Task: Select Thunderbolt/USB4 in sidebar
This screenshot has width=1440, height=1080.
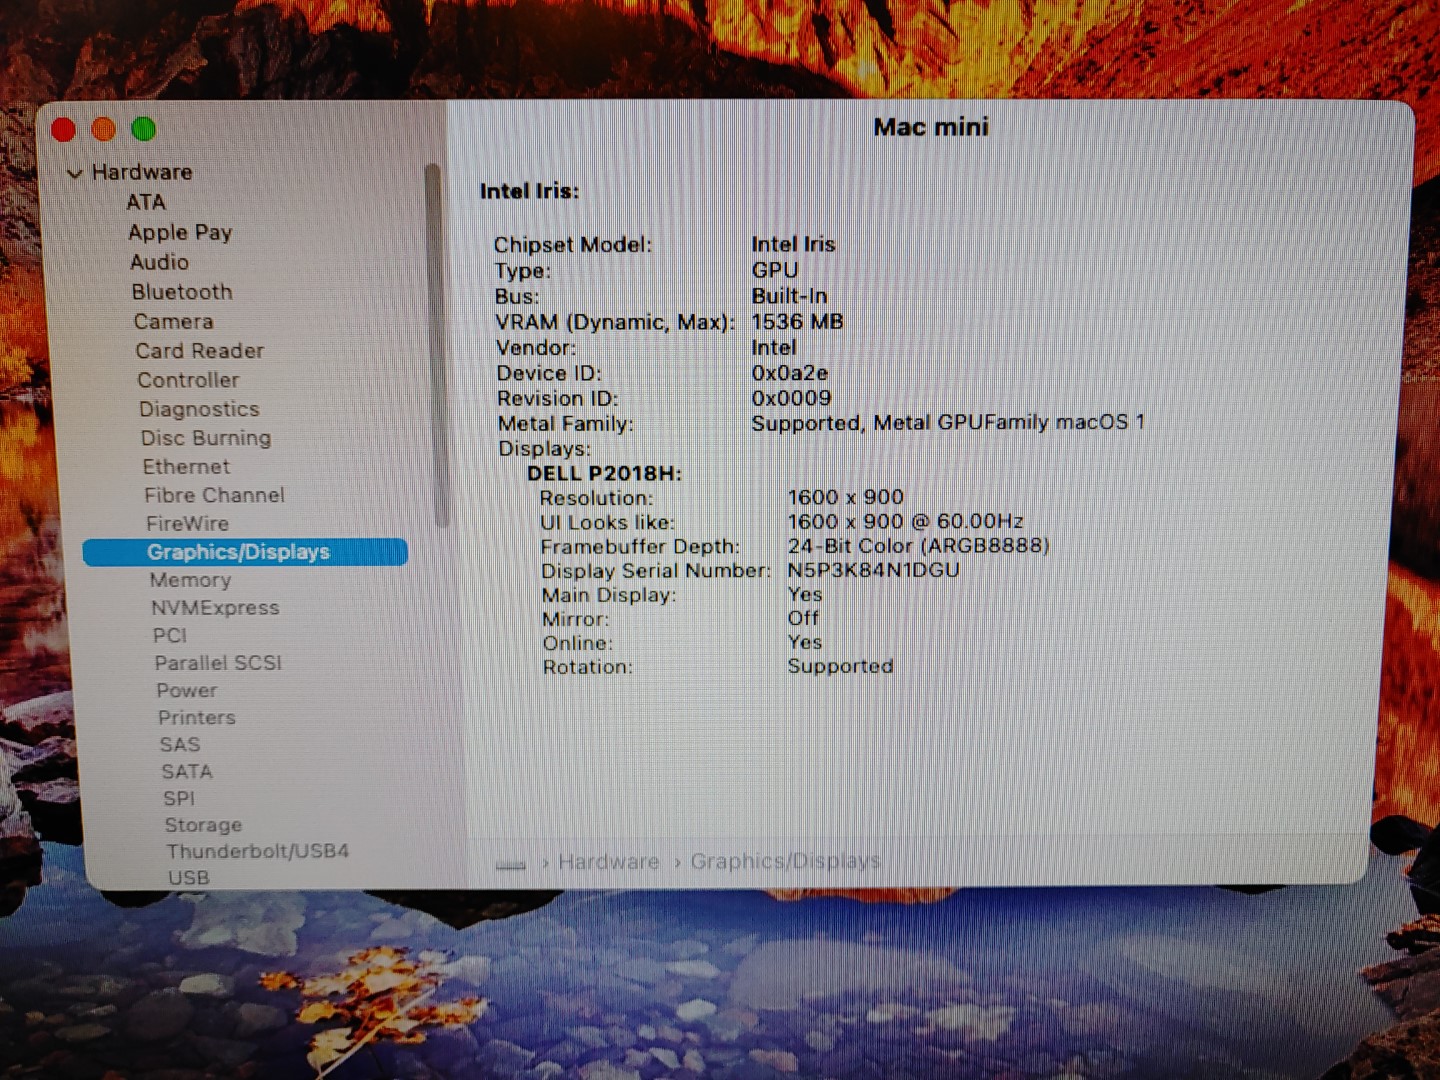Action: [x=258, y=851]
